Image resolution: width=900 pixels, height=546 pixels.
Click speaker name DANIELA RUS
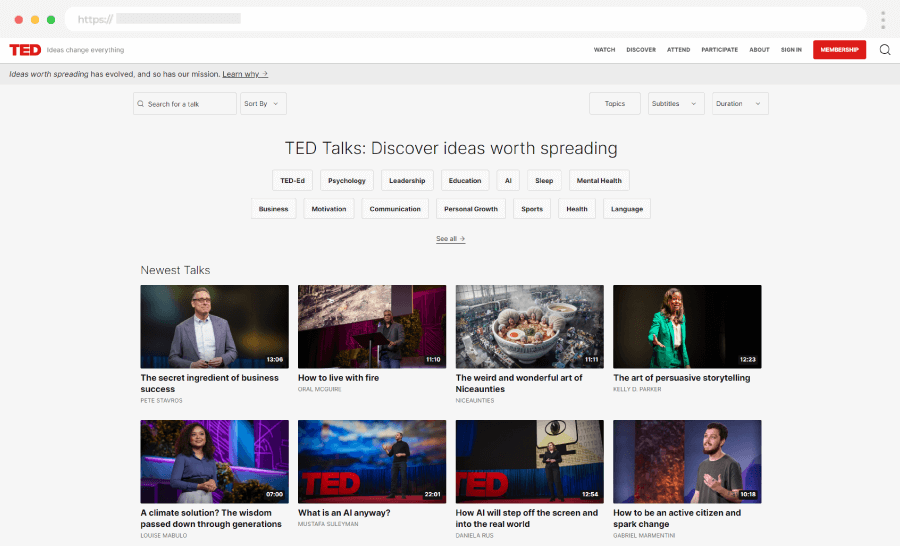pos(474,536)
